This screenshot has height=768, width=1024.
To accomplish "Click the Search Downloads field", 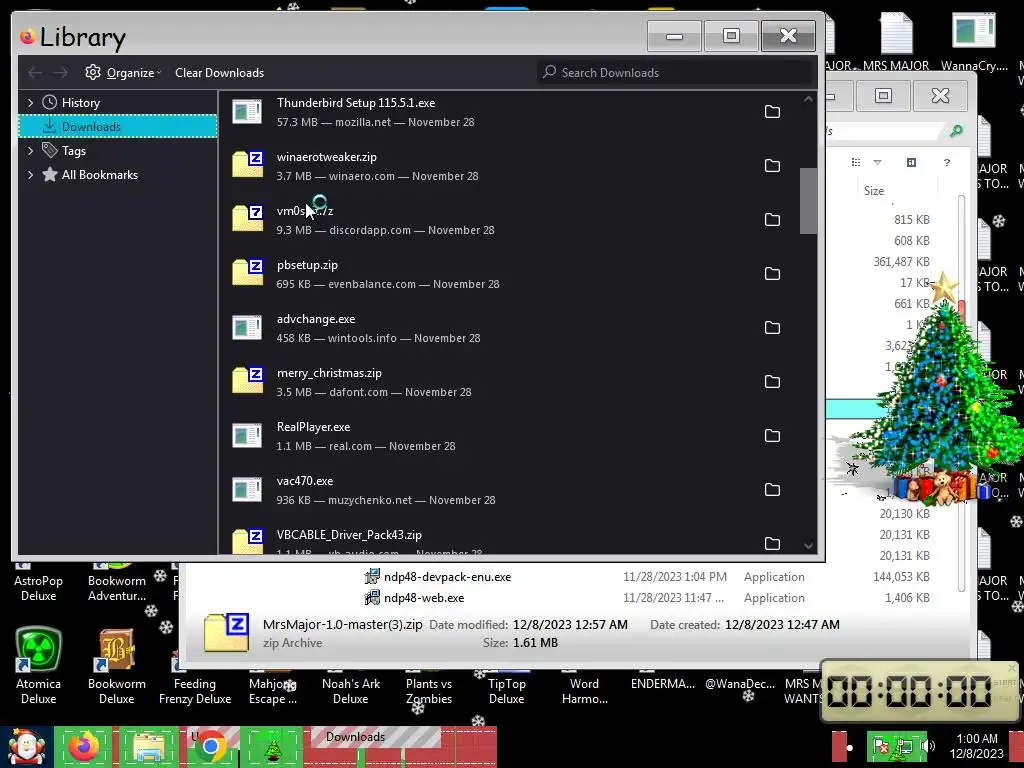I will tap(676, 72).
